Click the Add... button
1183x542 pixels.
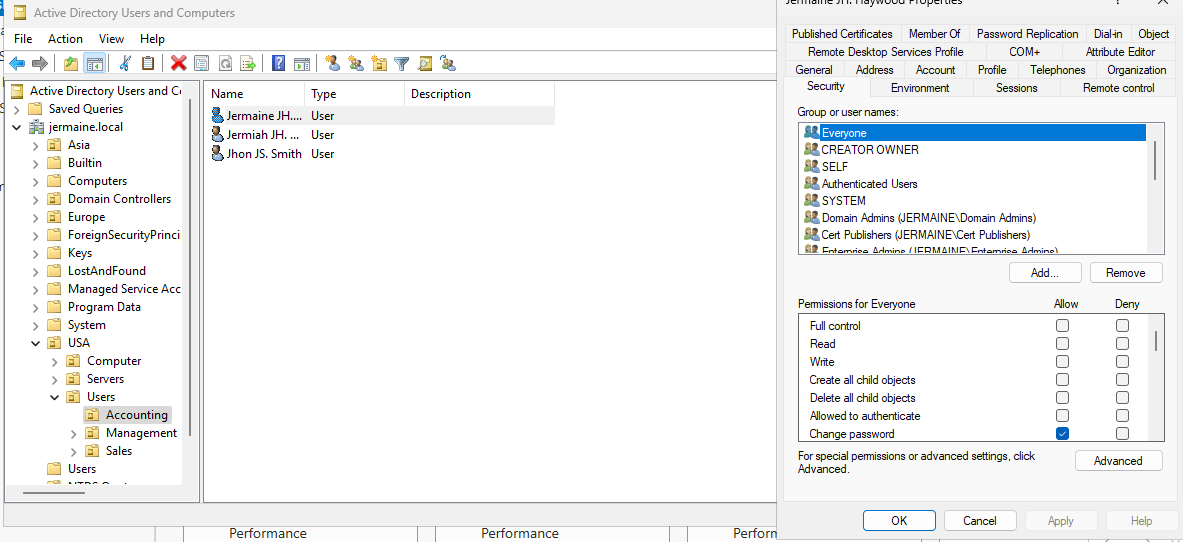pos(1045,273)
